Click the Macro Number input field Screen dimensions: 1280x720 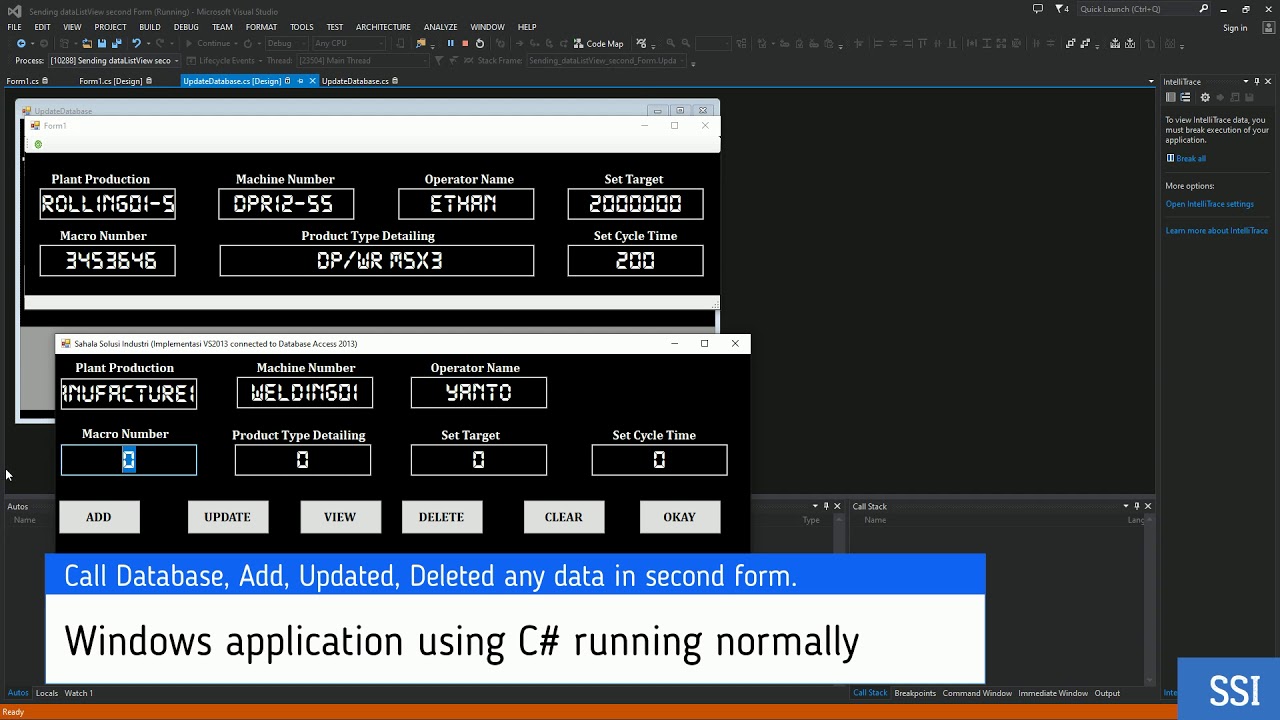[129, 460]
